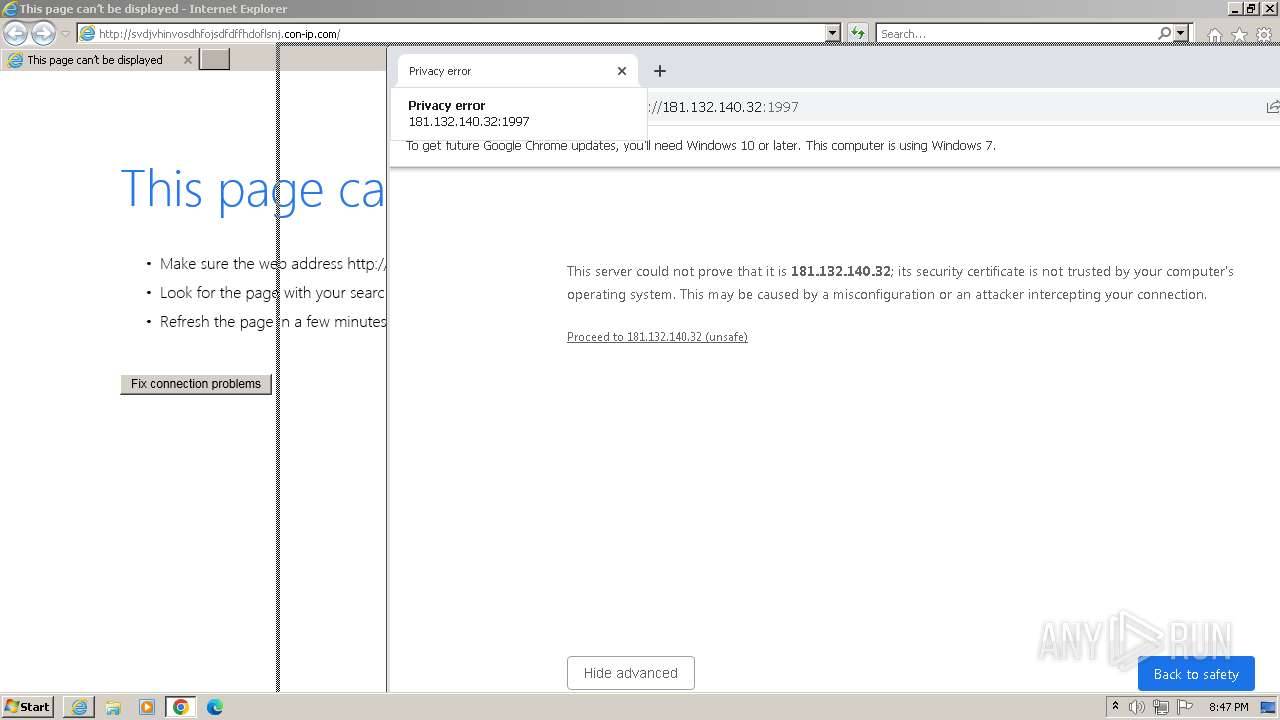Screen dimensions: 1280x720
Task: Restore the Internet Explorer window
Action: [x=1251, y=8]
